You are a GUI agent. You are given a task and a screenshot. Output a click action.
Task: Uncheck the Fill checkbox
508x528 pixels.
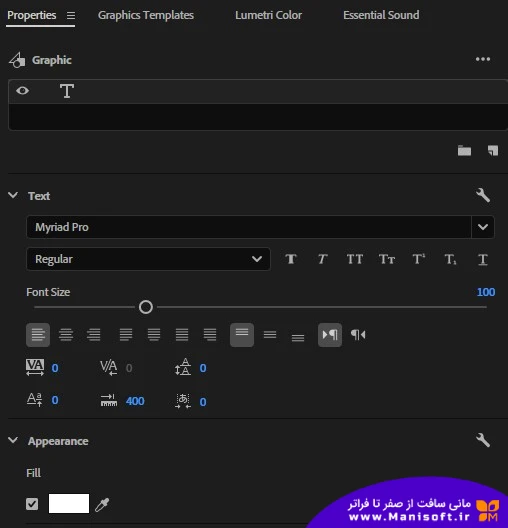[32, 504]
